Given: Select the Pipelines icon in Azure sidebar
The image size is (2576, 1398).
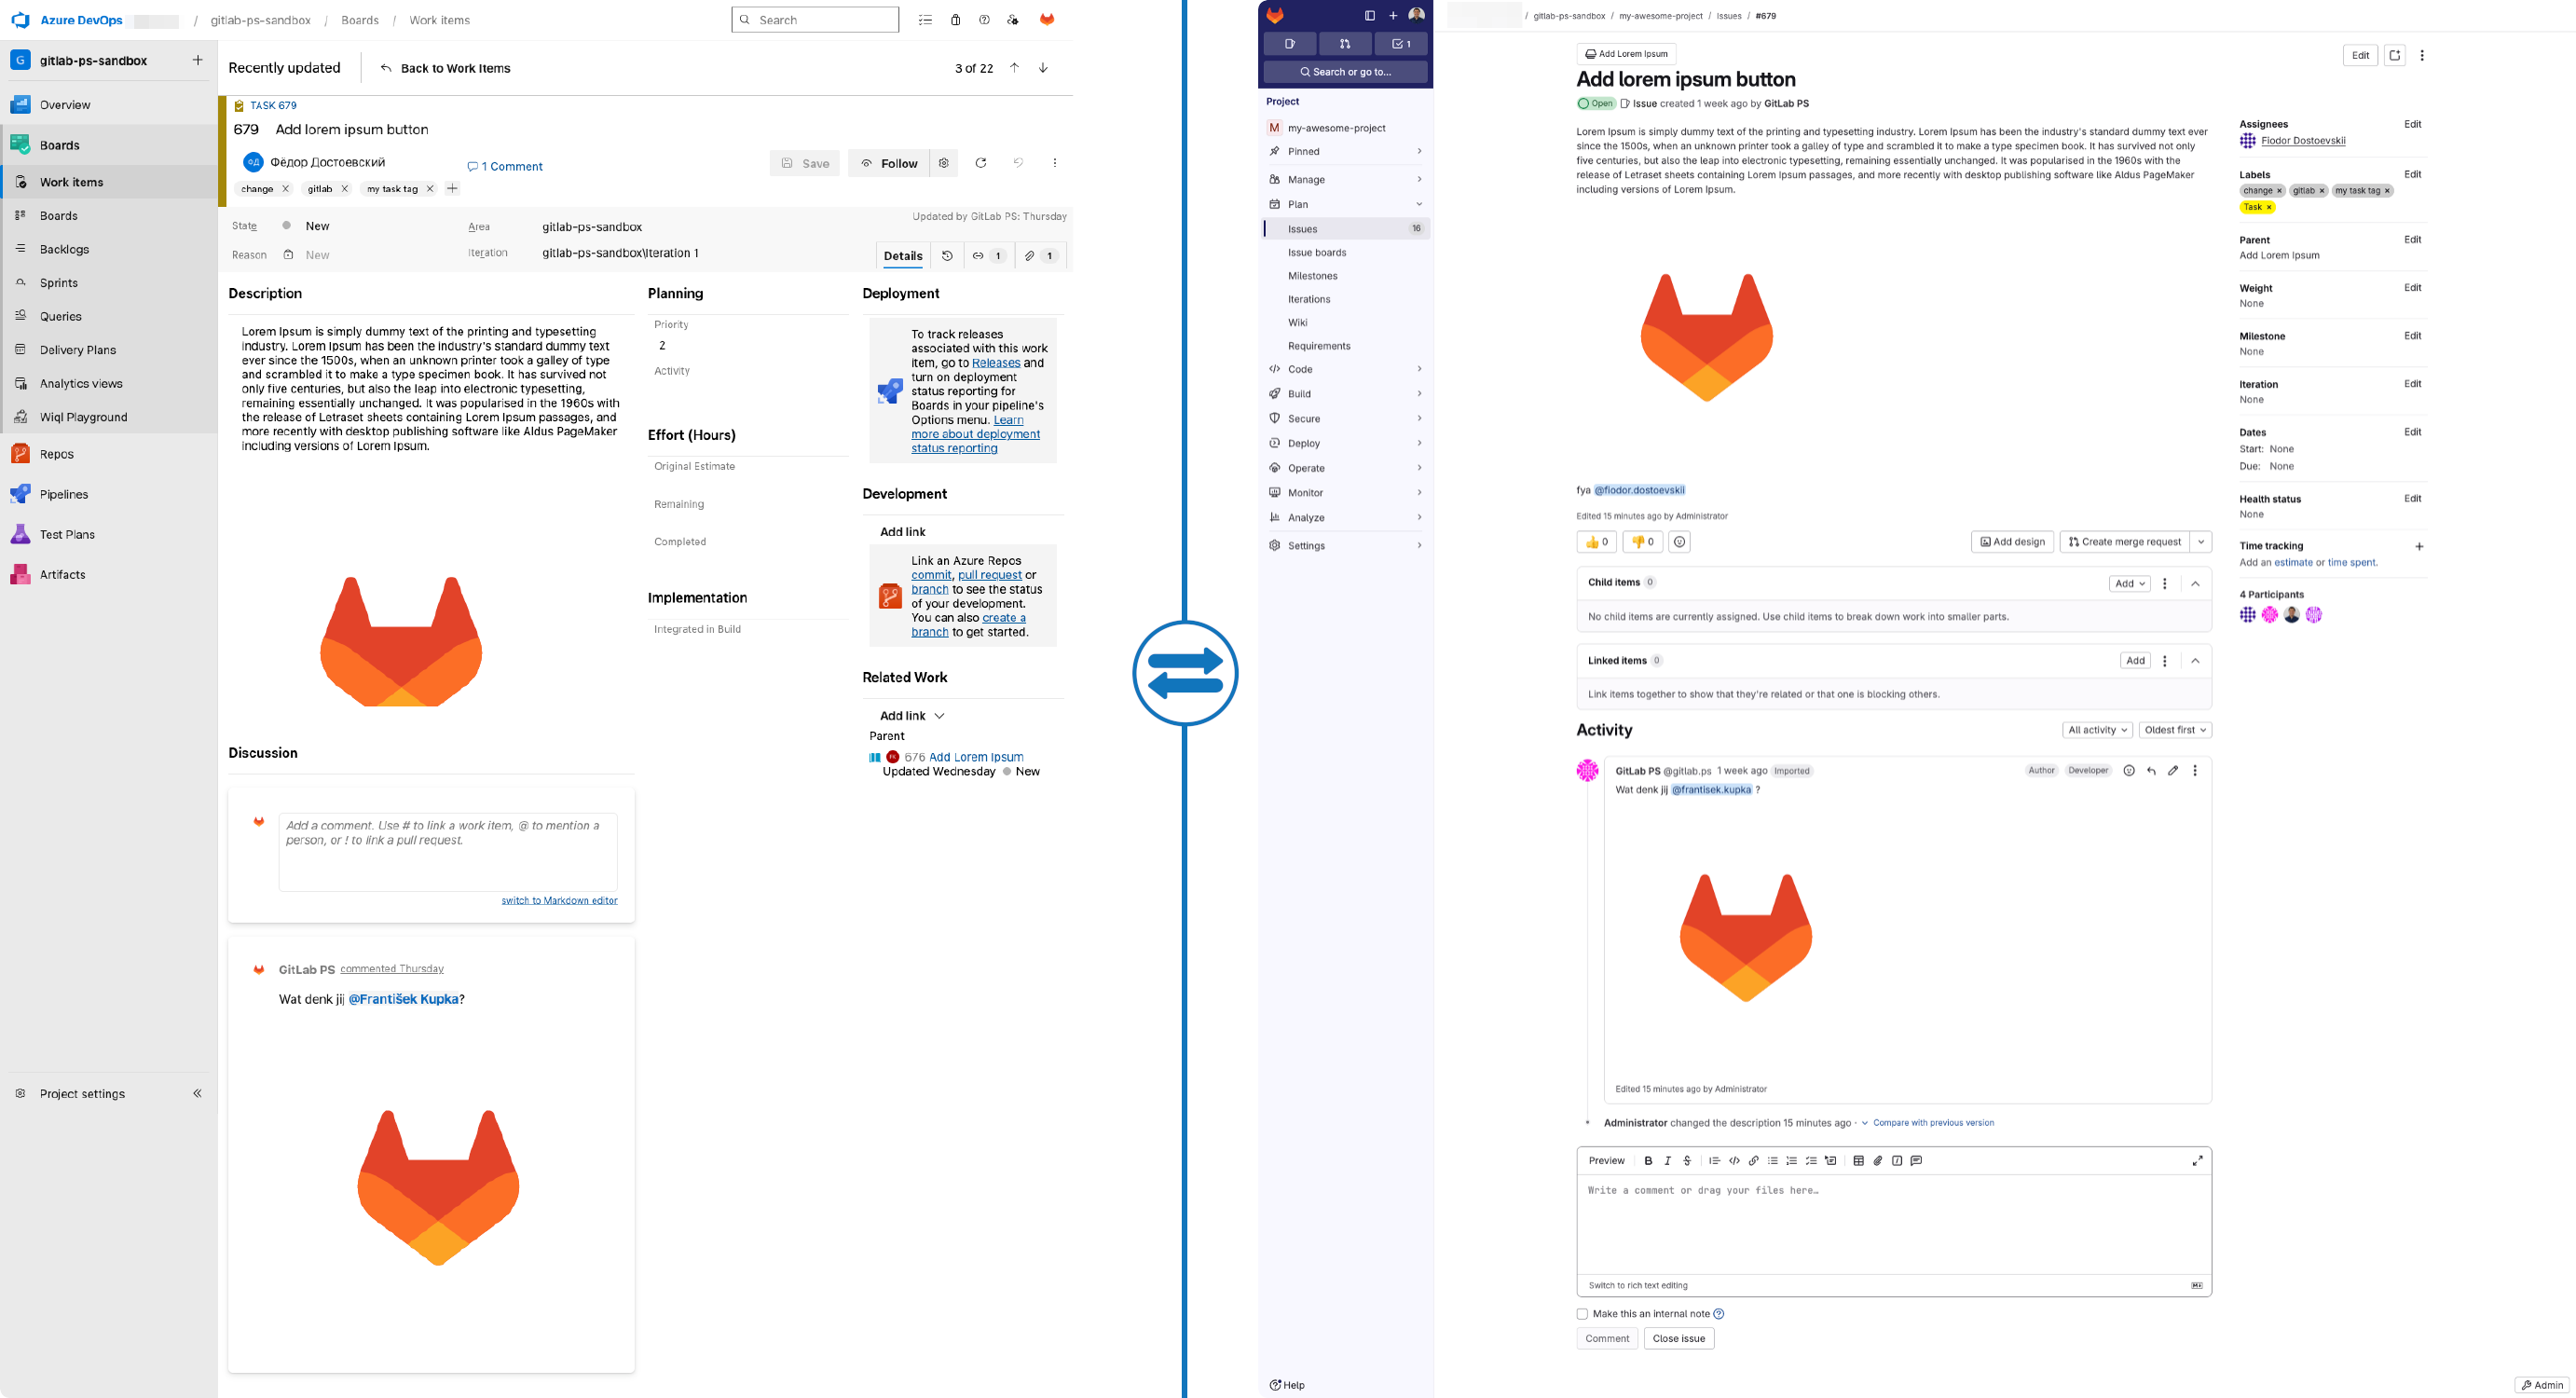Looking at the screenshot, I should click(21, 493).
